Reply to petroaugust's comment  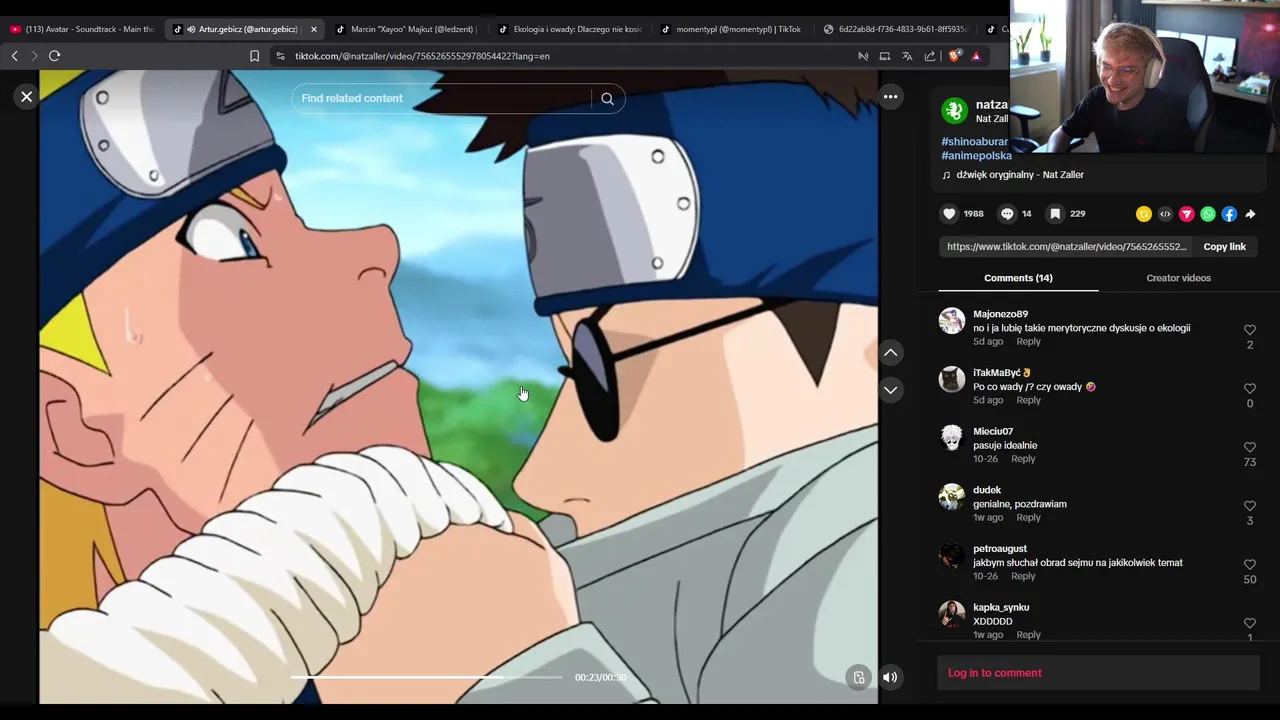tap(1023, 576)
